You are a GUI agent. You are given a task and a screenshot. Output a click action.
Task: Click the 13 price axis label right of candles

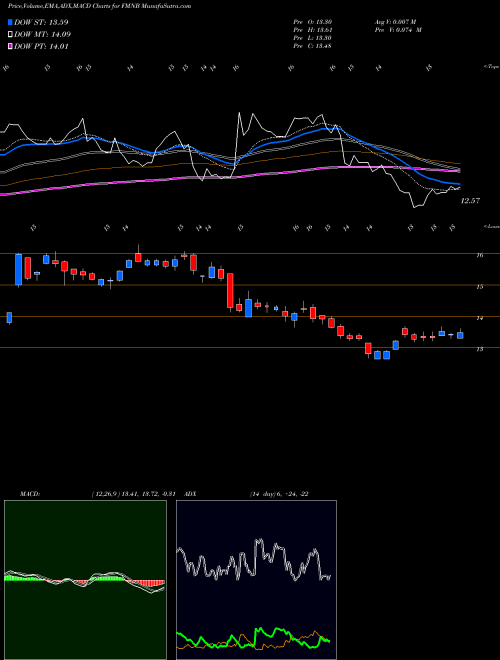[x=479, y=349]
